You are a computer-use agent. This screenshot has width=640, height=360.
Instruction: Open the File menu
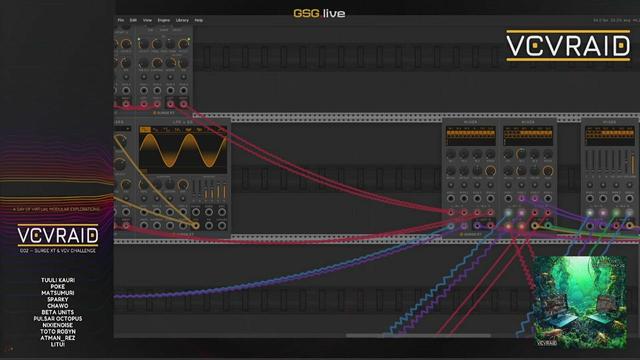pos(121,20)
